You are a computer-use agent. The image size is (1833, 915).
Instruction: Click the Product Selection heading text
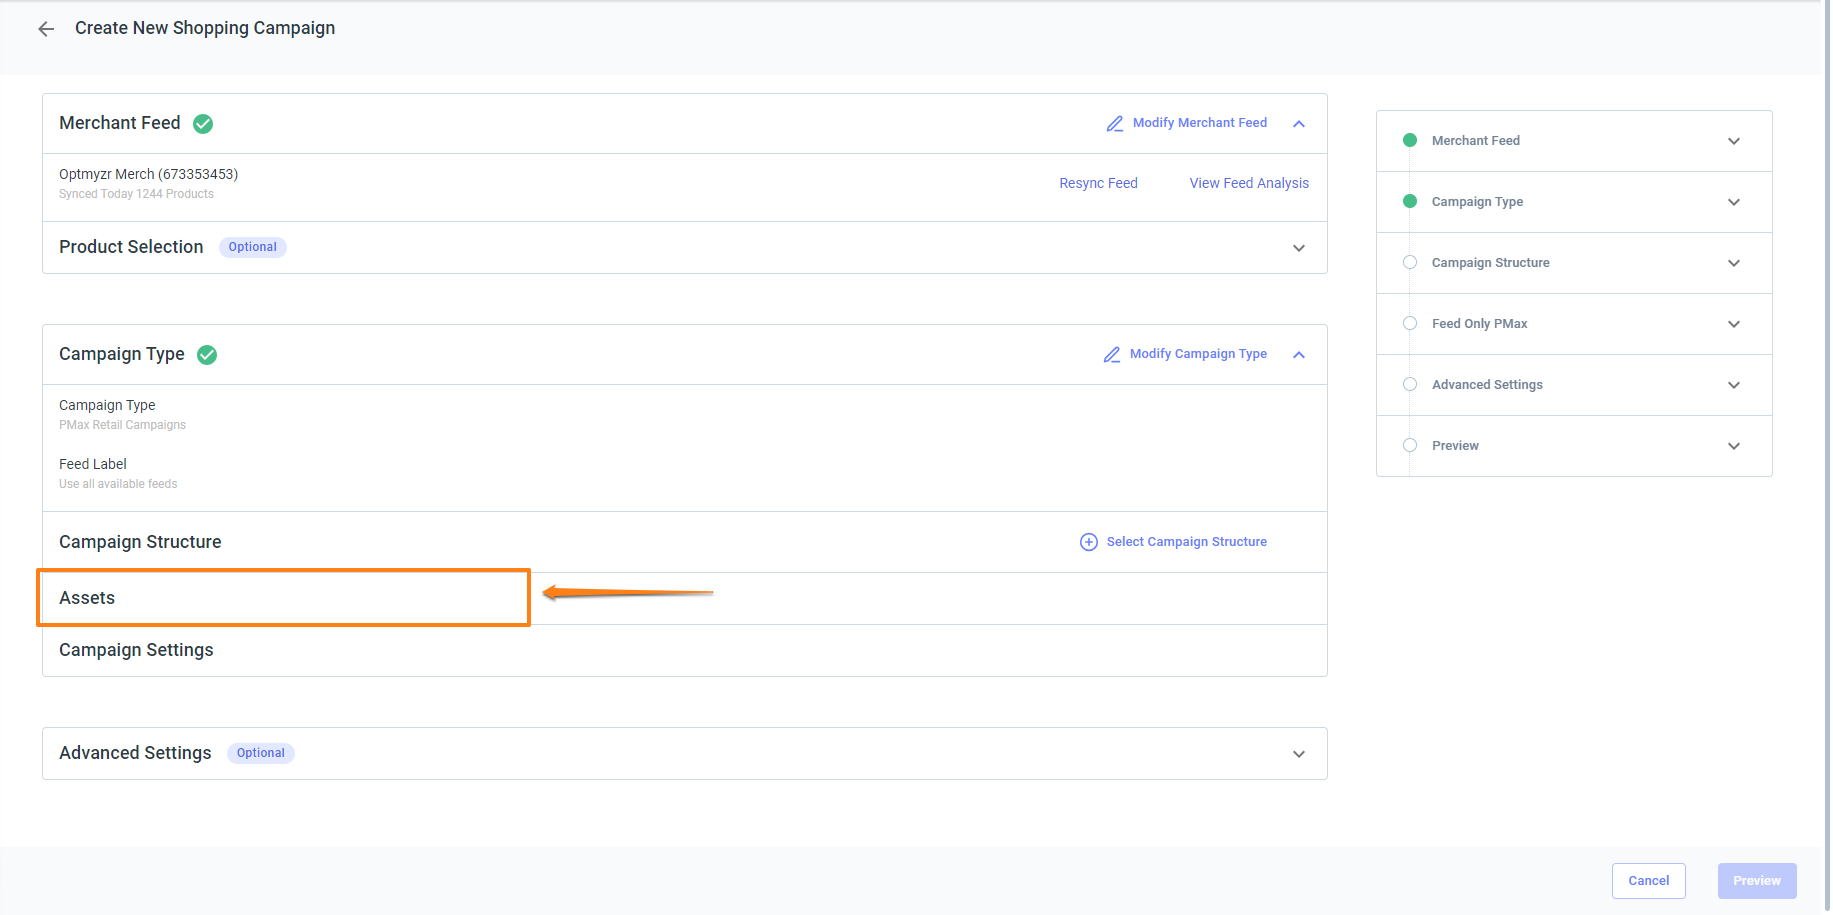tap(131, 247)
